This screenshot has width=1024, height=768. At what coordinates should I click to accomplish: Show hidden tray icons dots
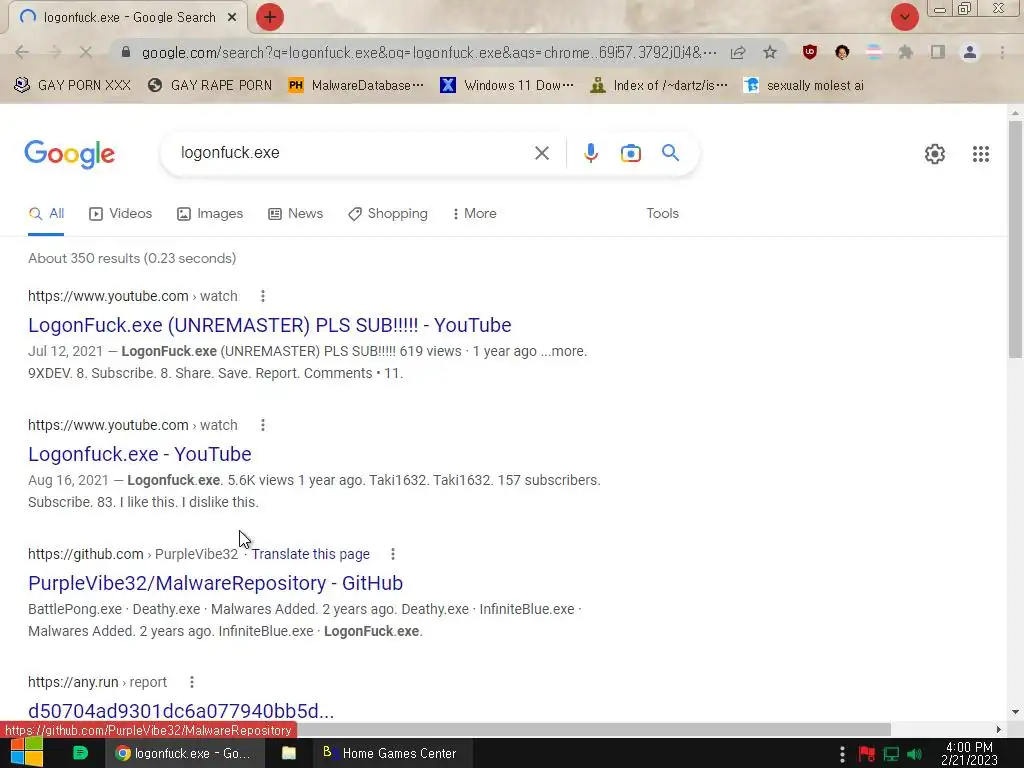pos(842,754)
